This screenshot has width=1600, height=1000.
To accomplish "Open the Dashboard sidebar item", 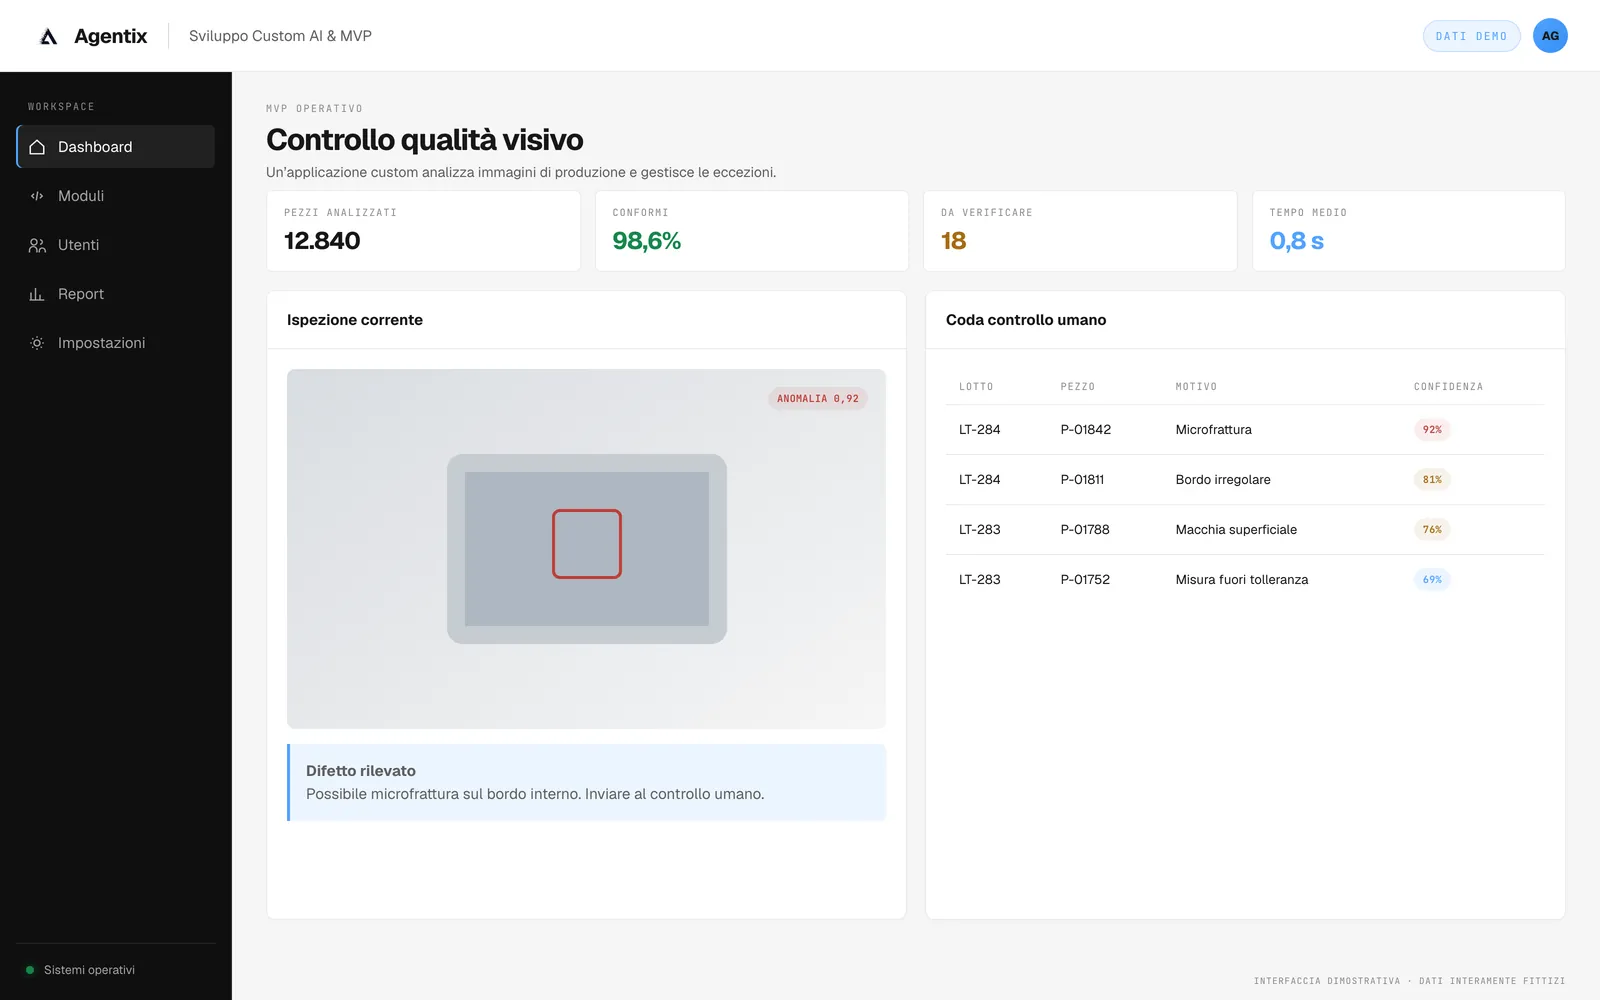I will [x=116, y=147].
